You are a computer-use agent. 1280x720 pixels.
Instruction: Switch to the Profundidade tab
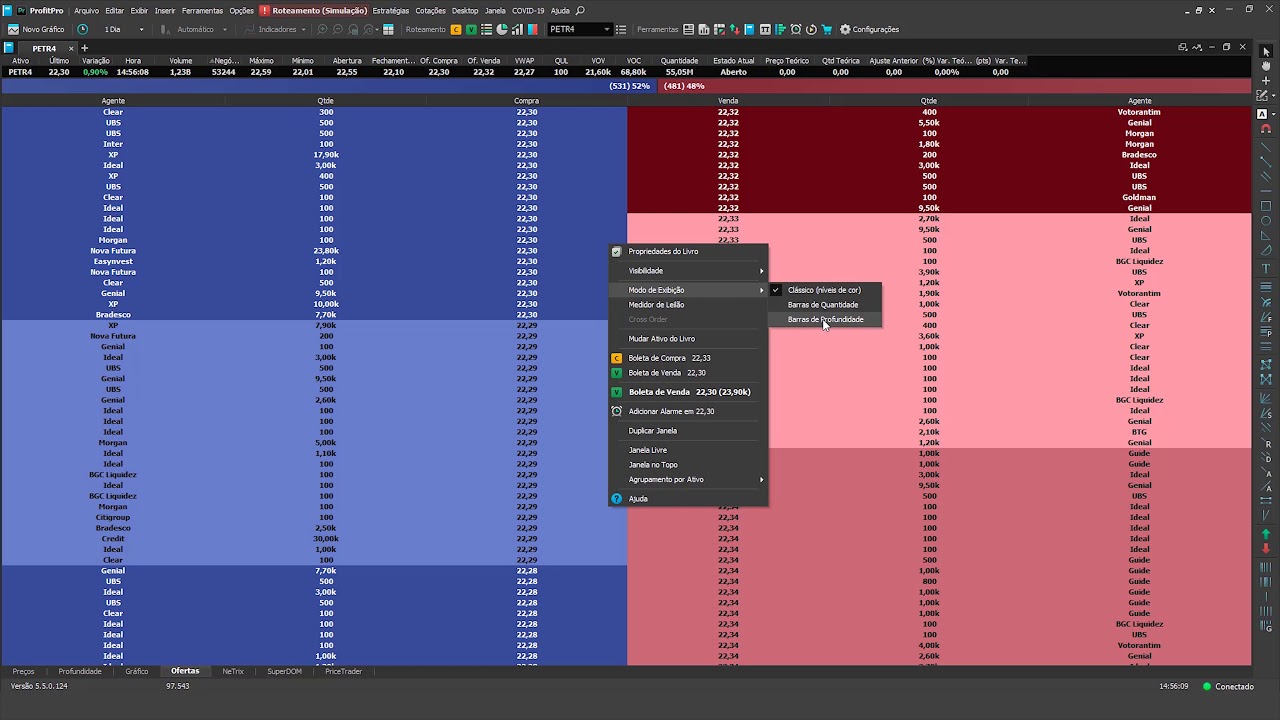tap(80, 672)
